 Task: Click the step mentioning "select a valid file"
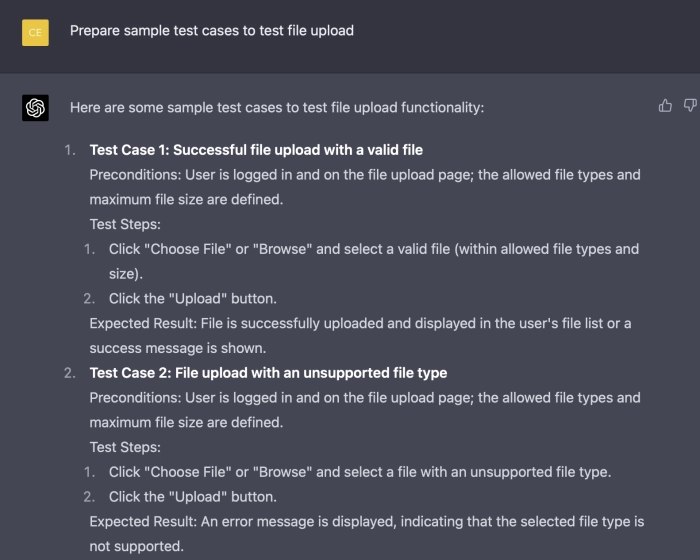pos(373,249)
